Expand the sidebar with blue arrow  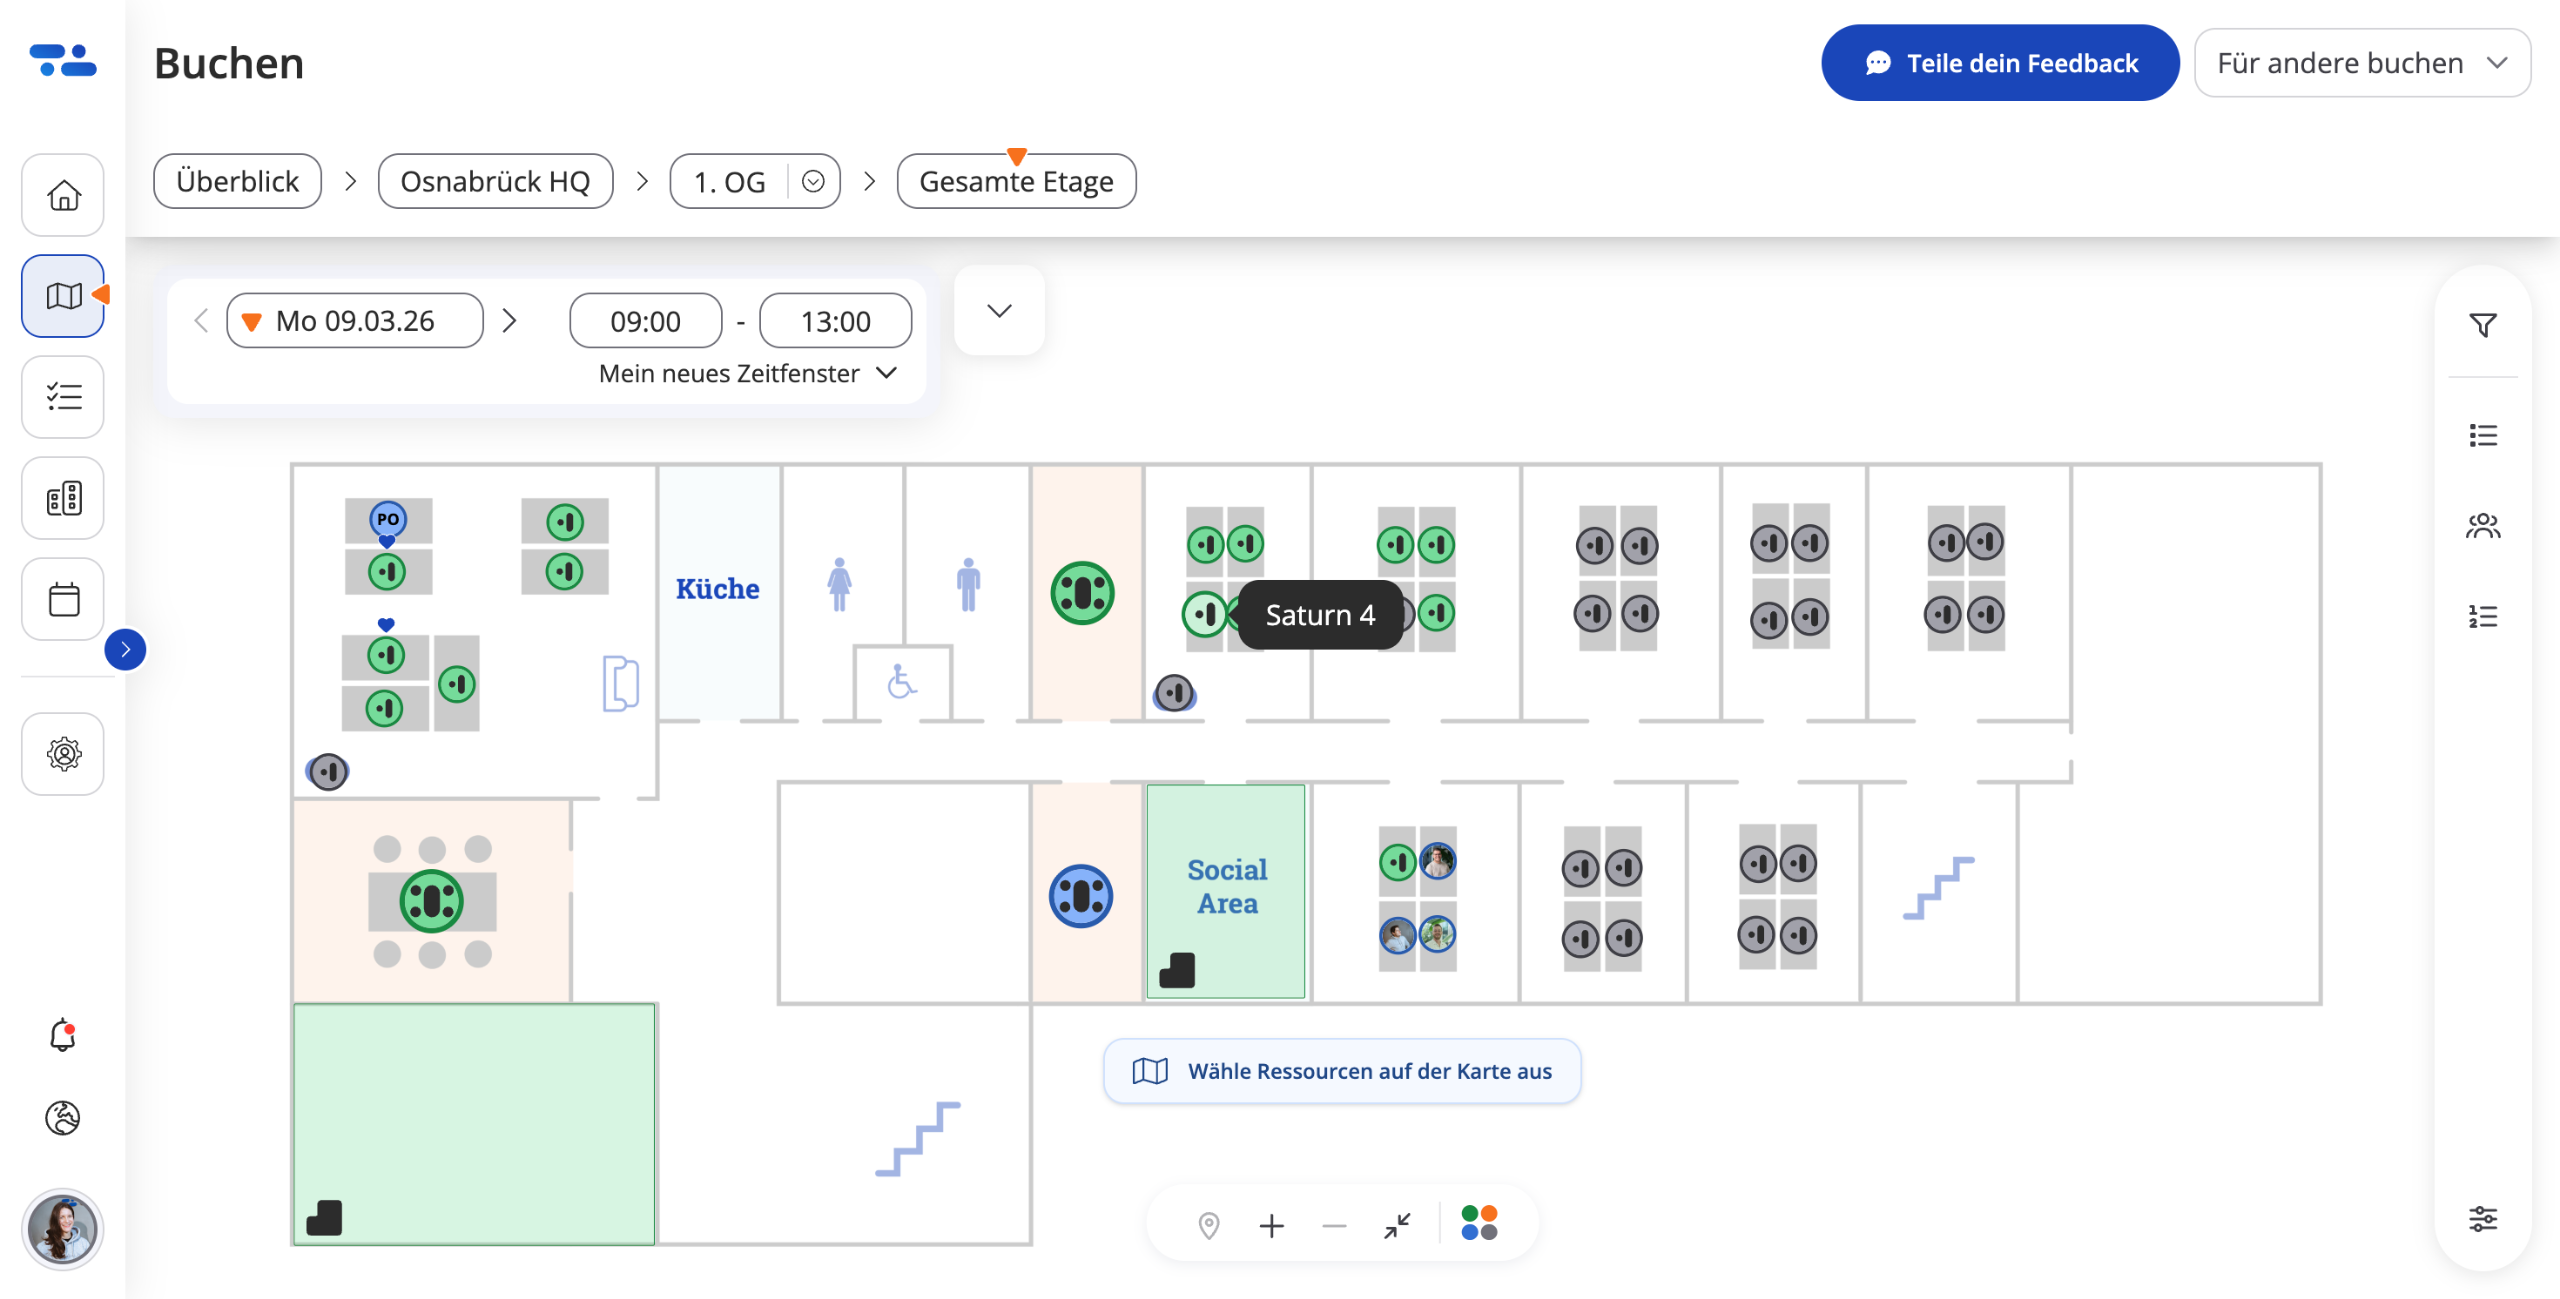[x=125, y=649]
